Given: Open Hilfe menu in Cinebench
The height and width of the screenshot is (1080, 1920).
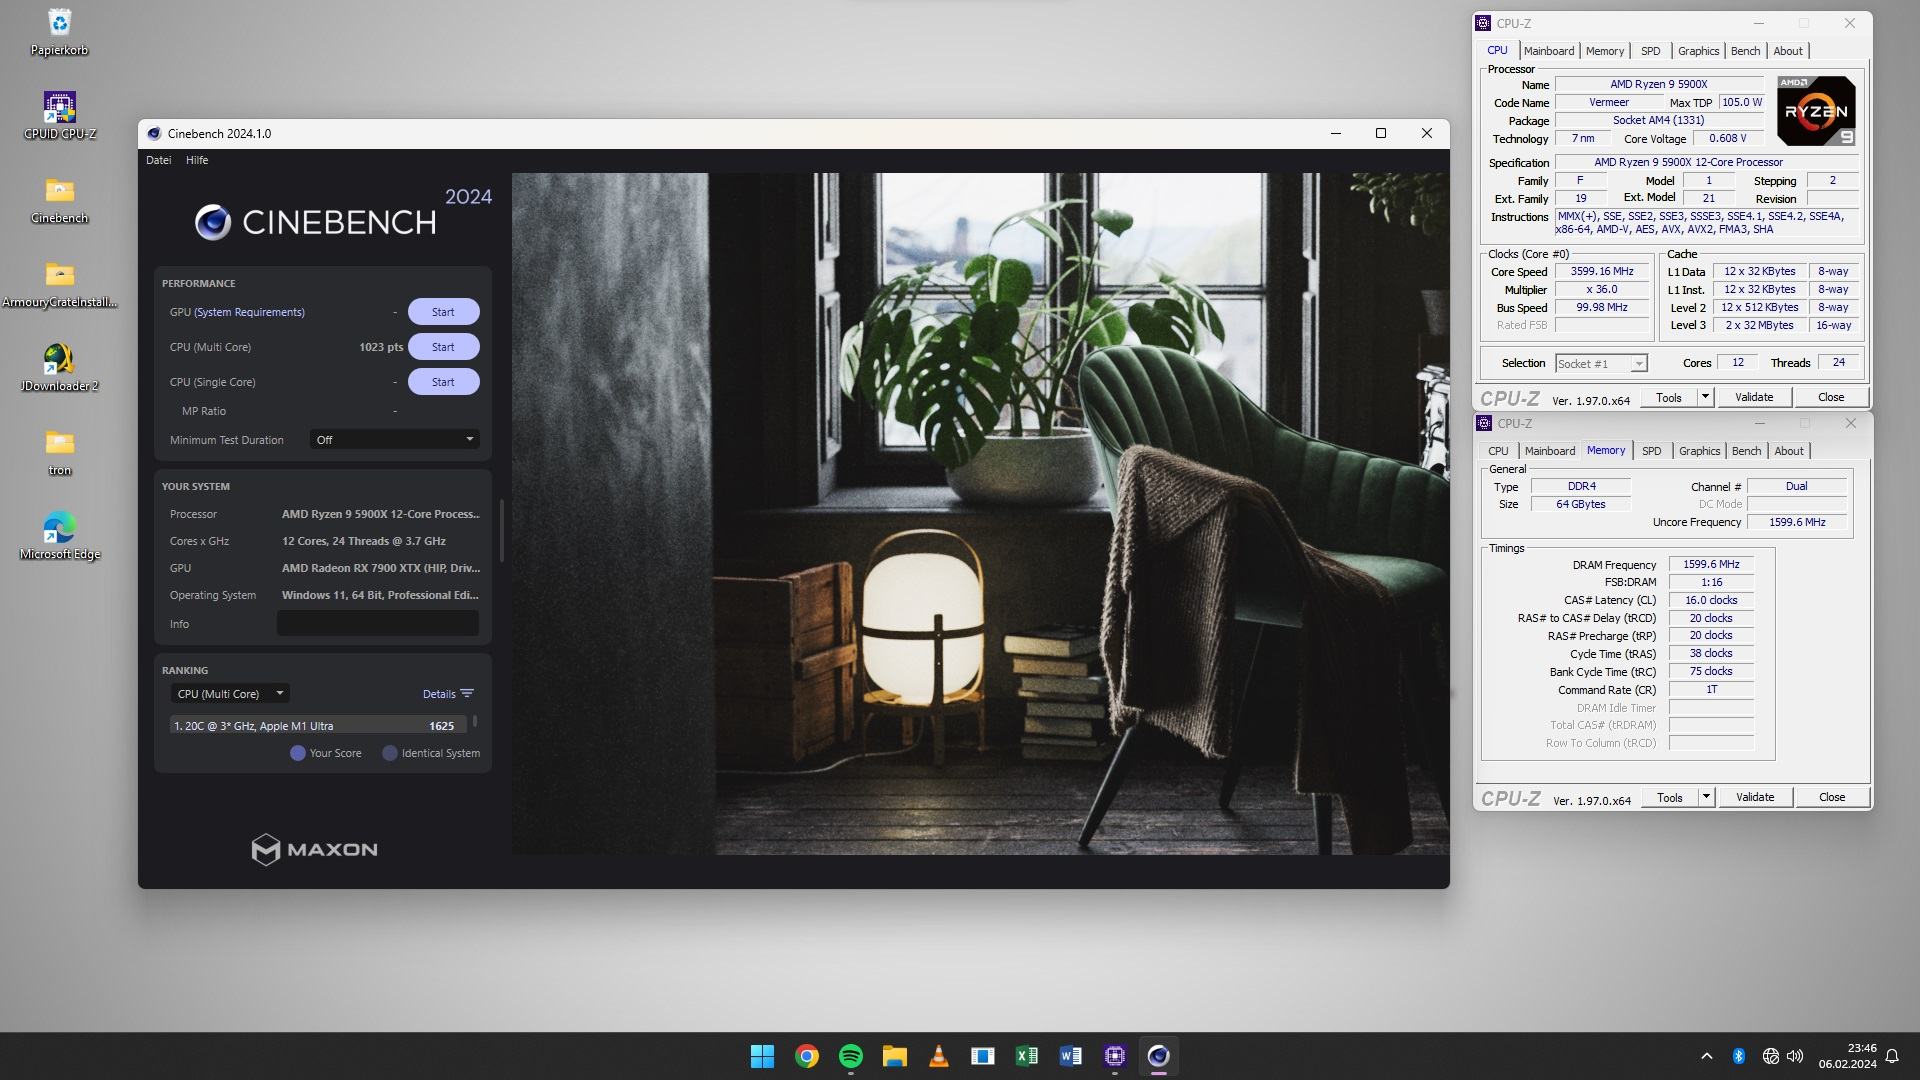Looking at the screenshot, I should tap(197, 160).
